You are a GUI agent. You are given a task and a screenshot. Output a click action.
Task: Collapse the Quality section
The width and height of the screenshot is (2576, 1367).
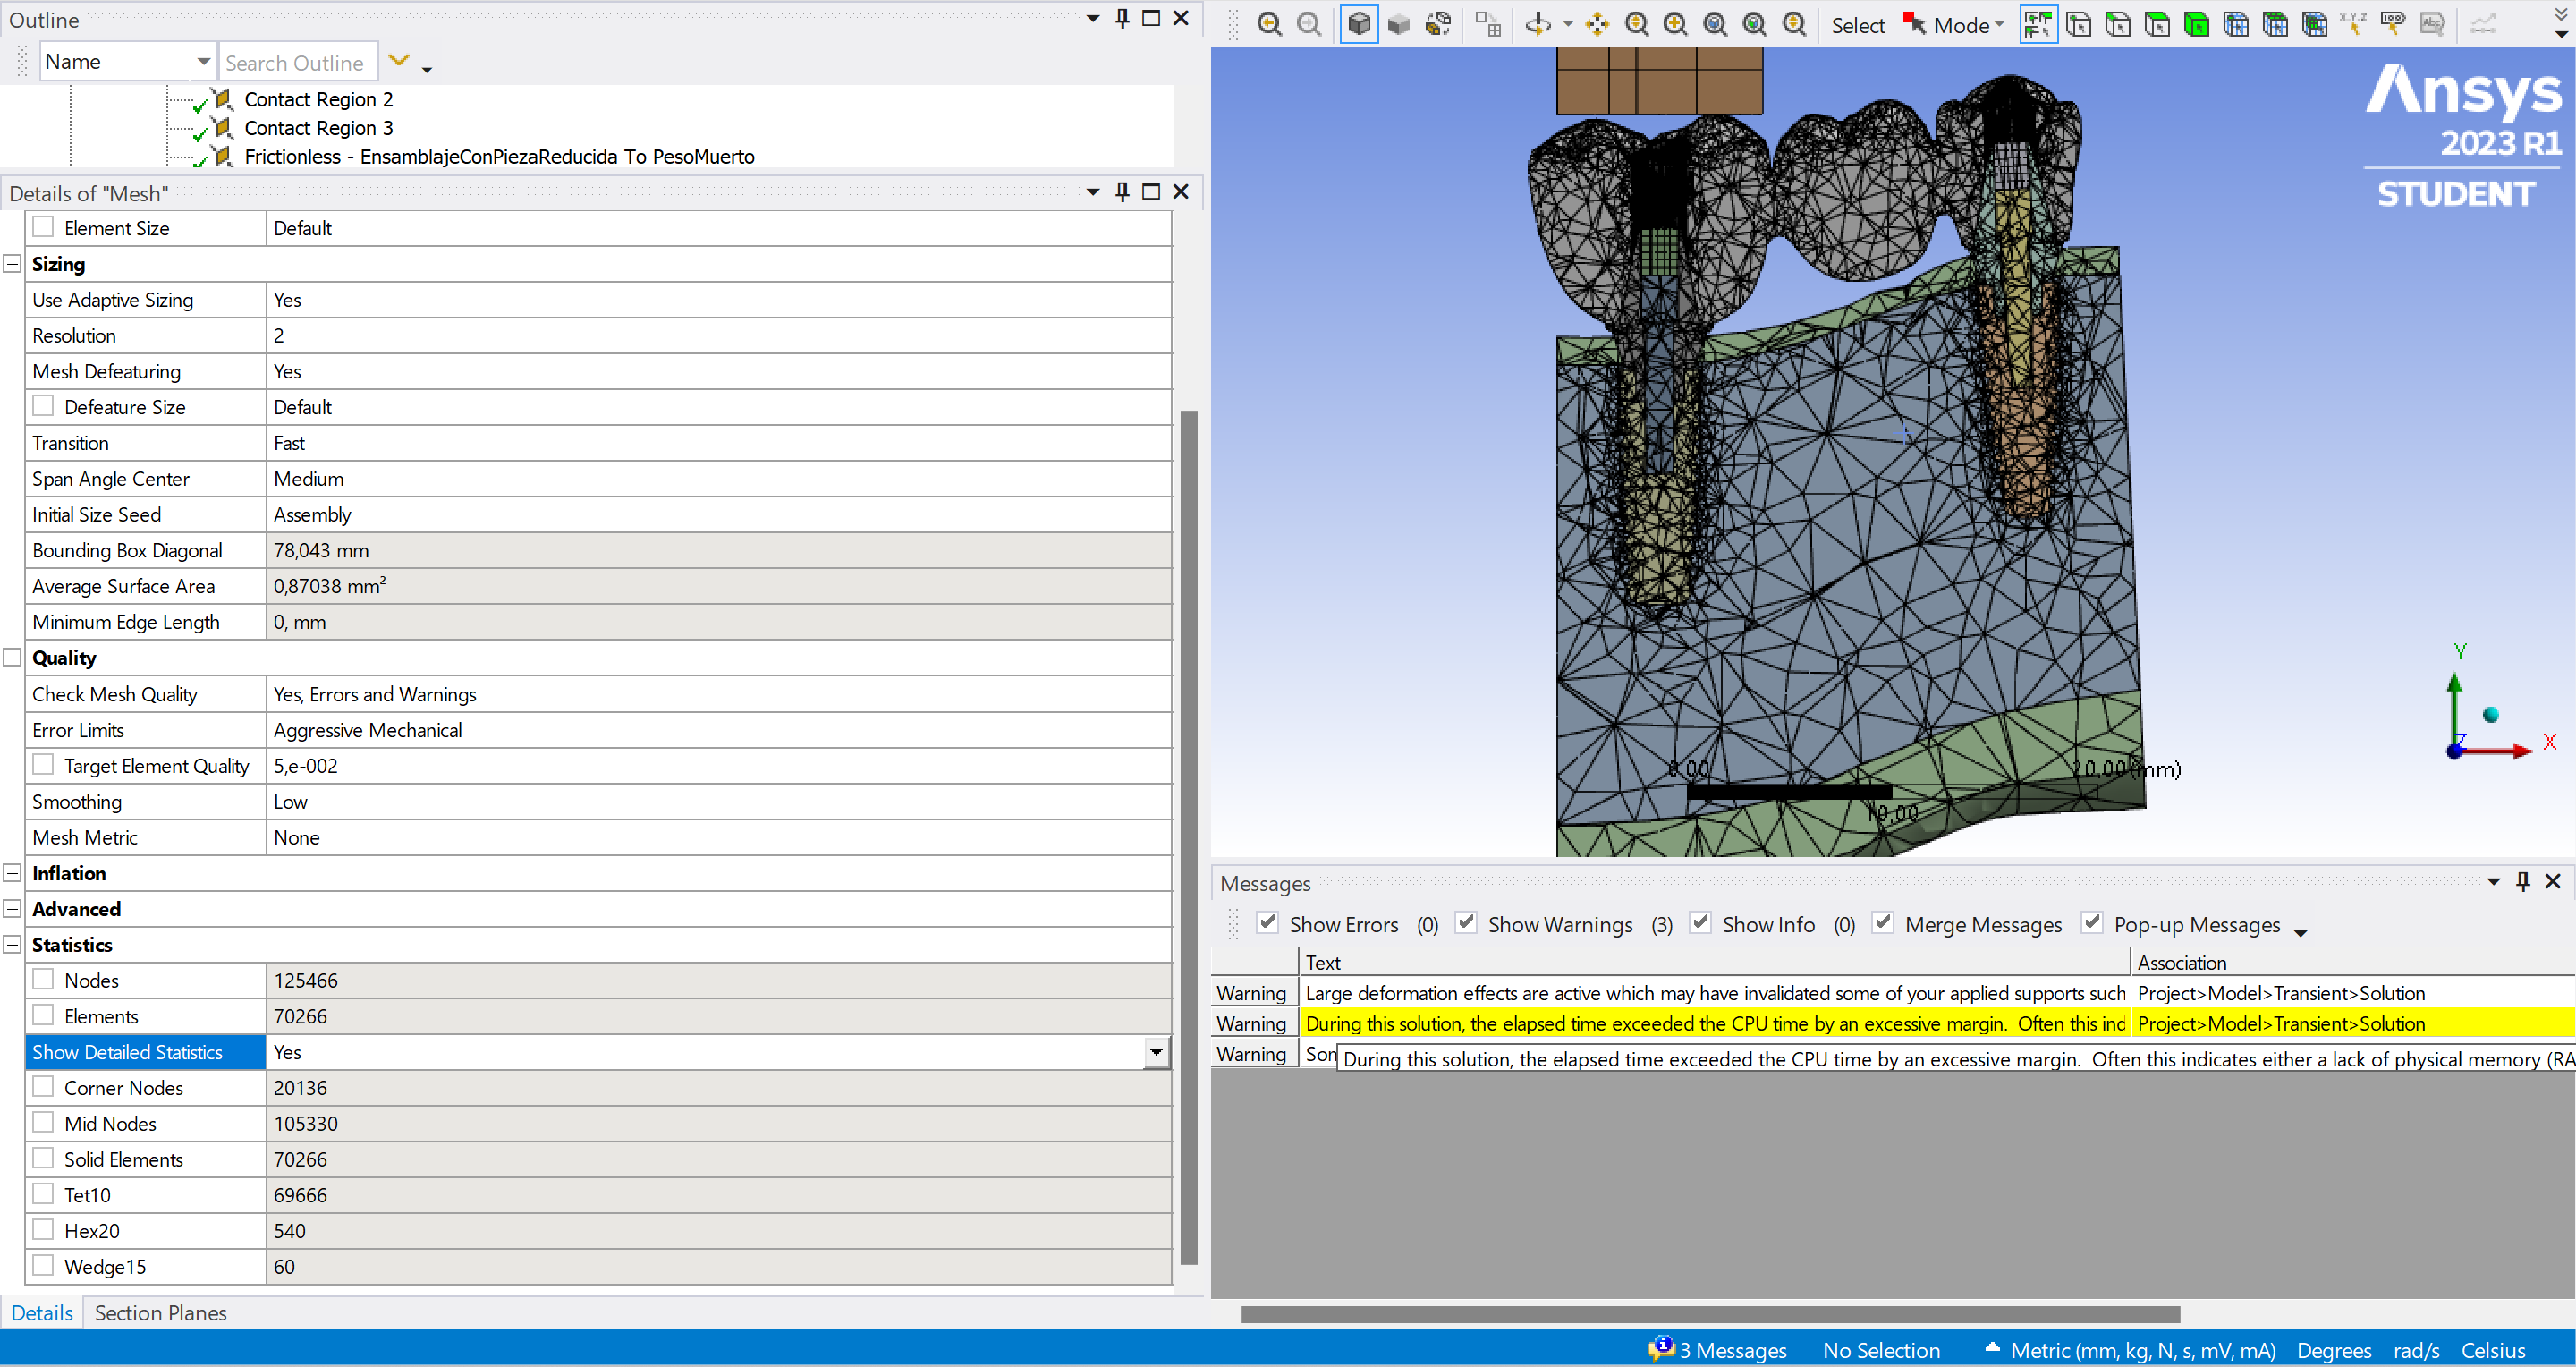click(x=12, y=658)
